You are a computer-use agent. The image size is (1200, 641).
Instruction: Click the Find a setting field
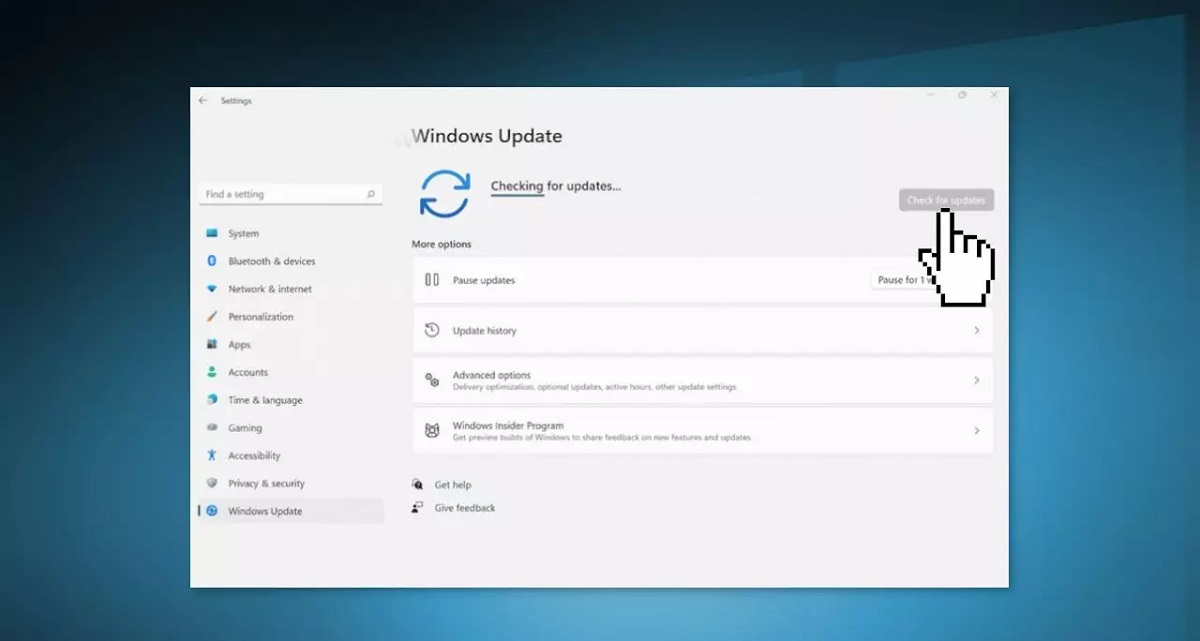tap(291, 194)
